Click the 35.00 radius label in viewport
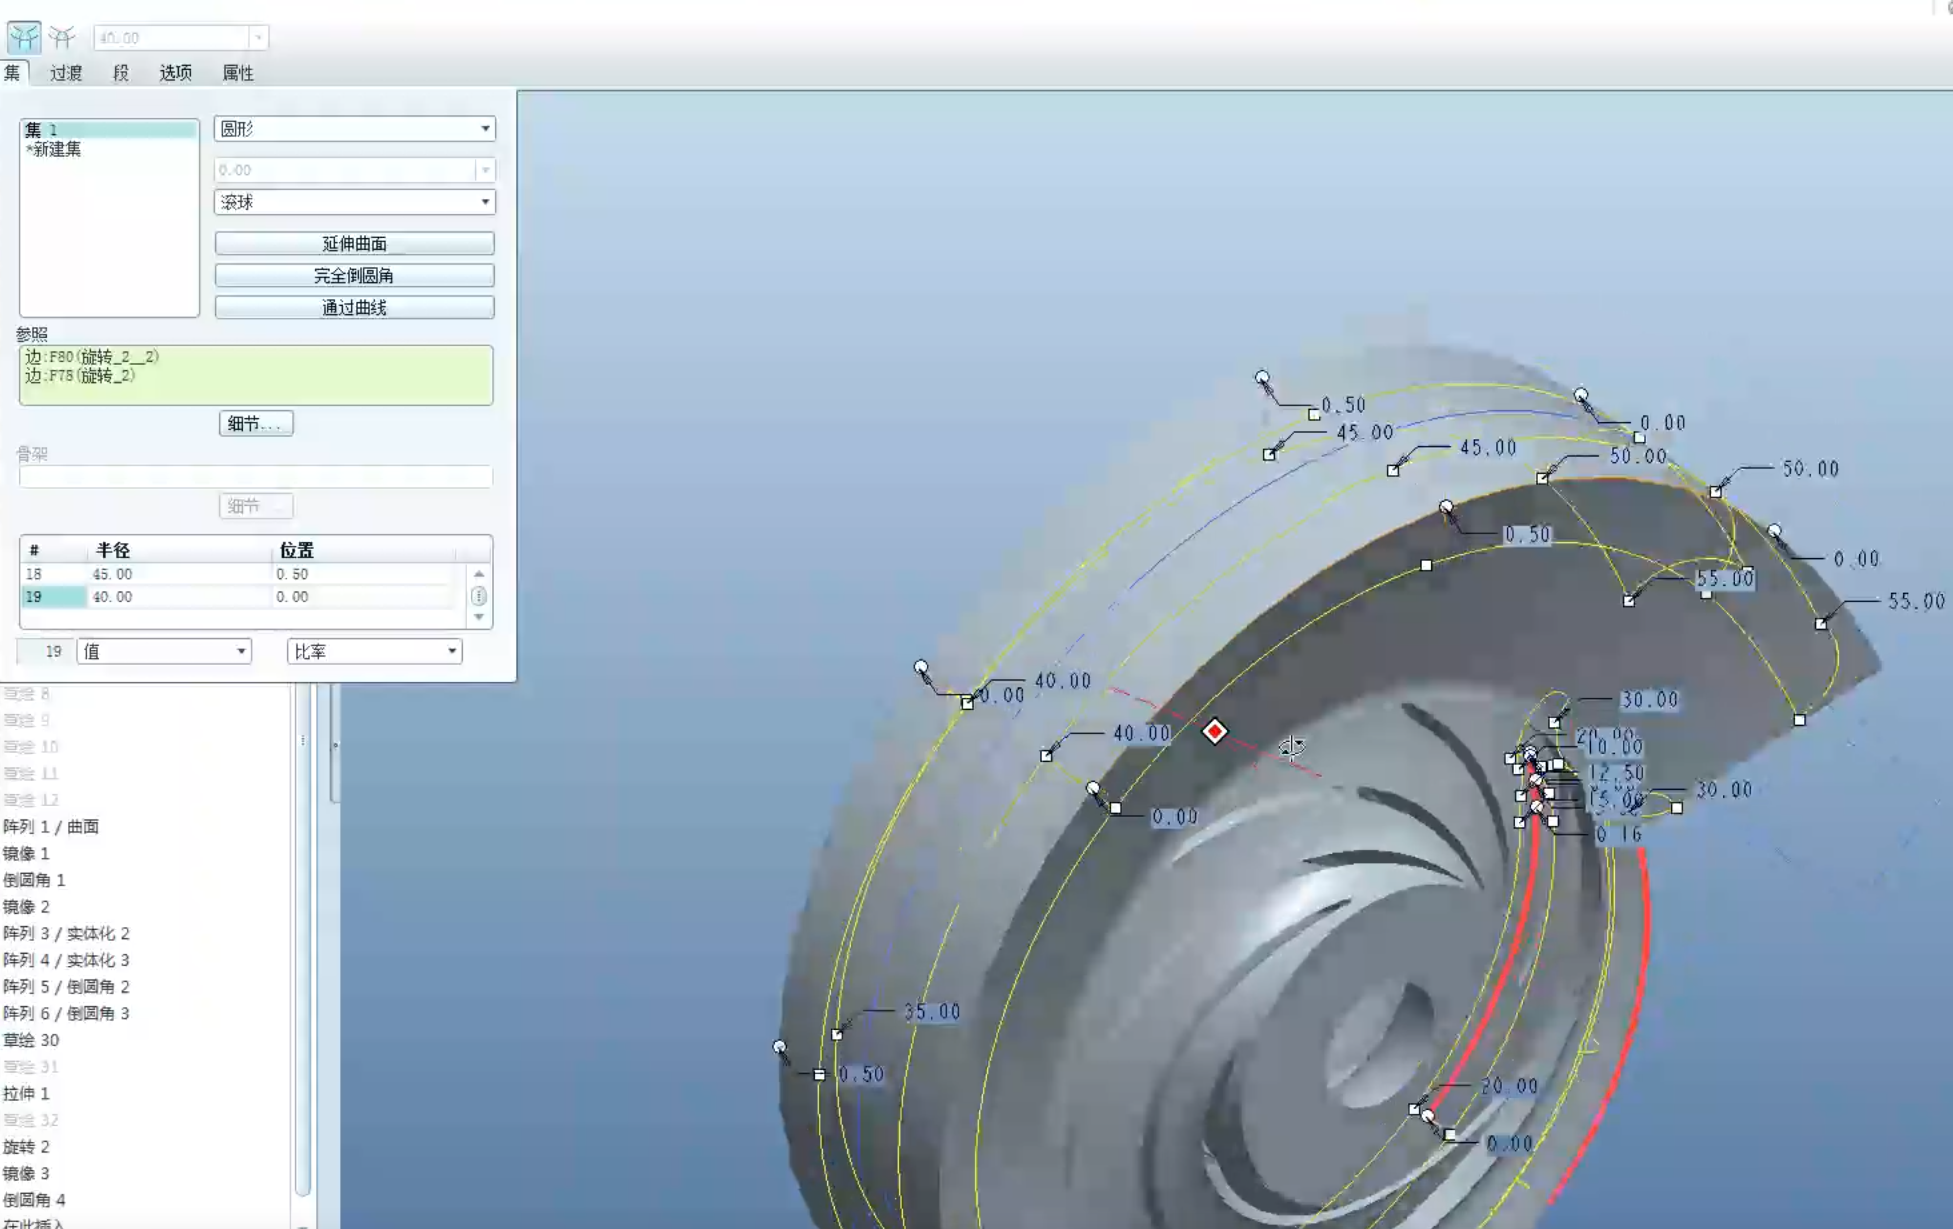Viewport: 1953px width, 1229px height. [932, 1012]
